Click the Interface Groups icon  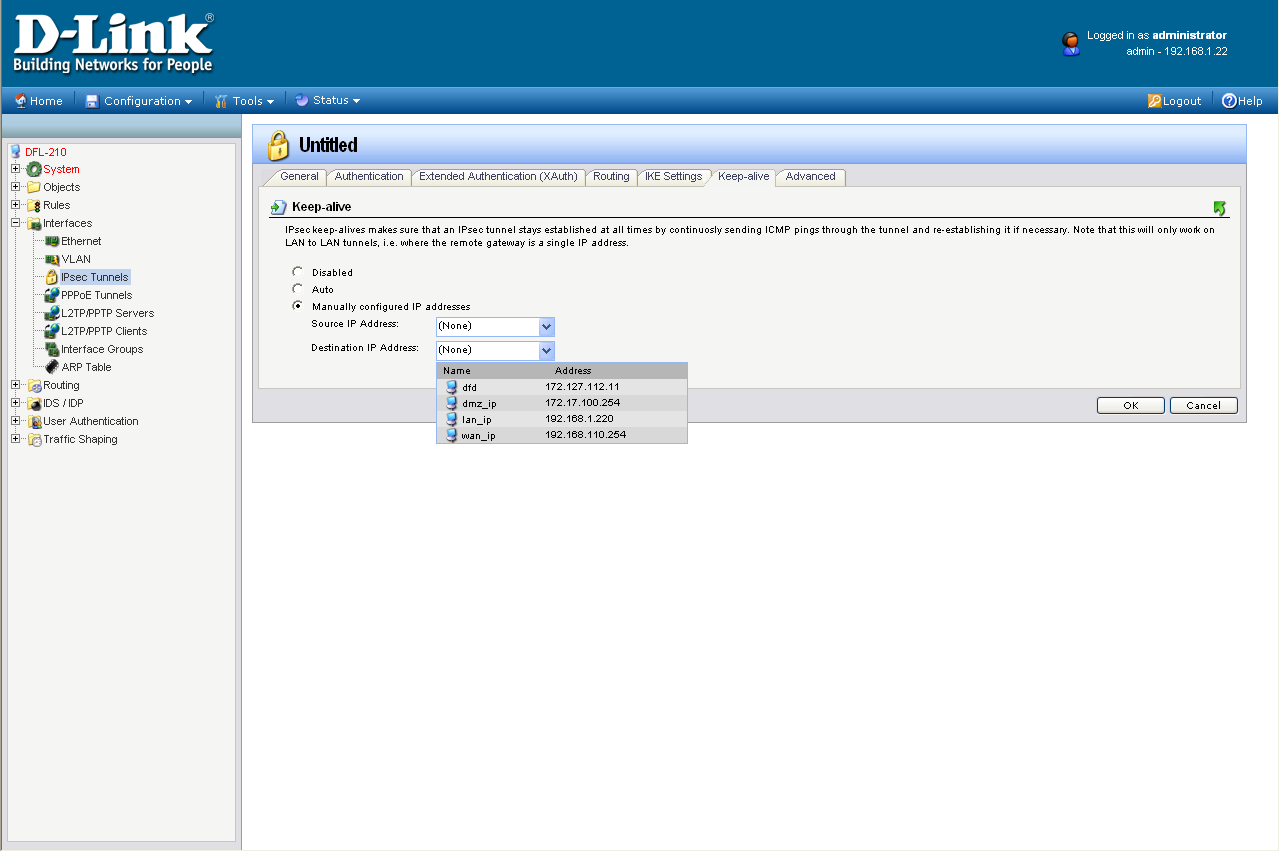coord(52,350)
